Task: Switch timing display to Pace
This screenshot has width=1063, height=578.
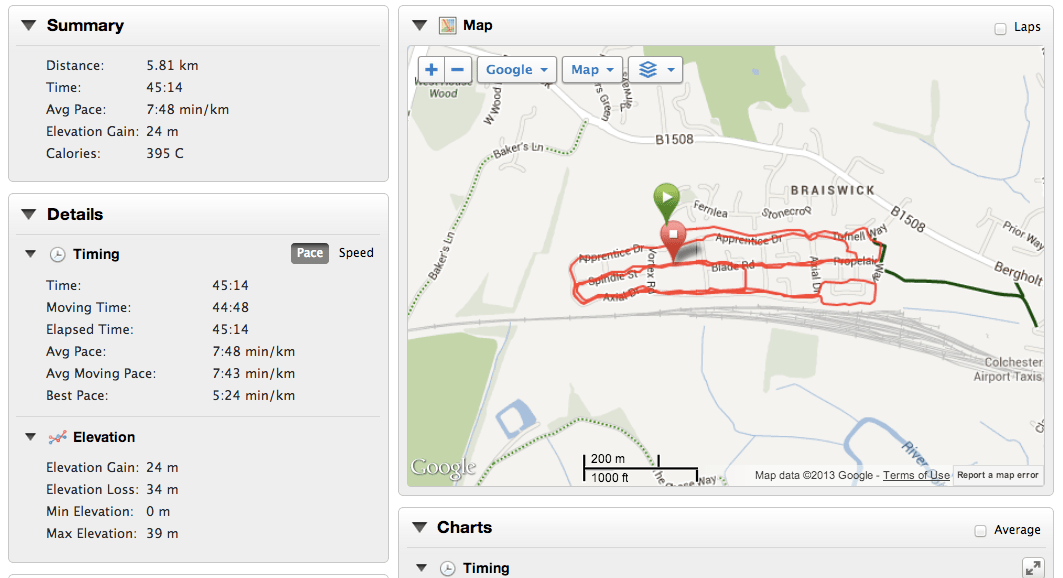Action: tap(310, 253)
